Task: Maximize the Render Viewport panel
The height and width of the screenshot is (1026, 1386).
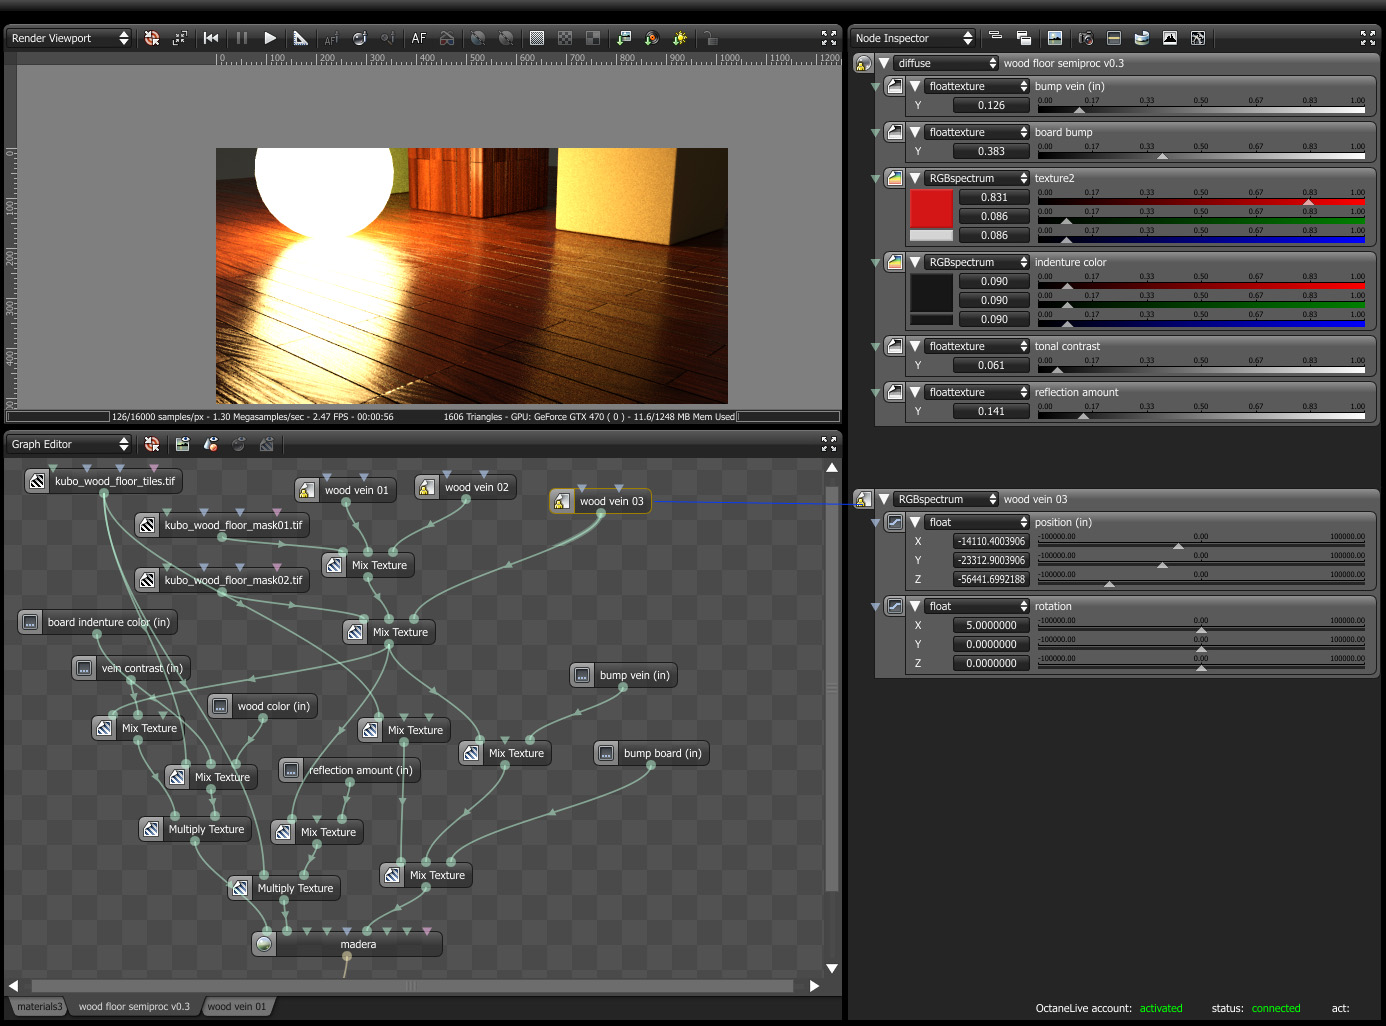Action: pos(829,38)
